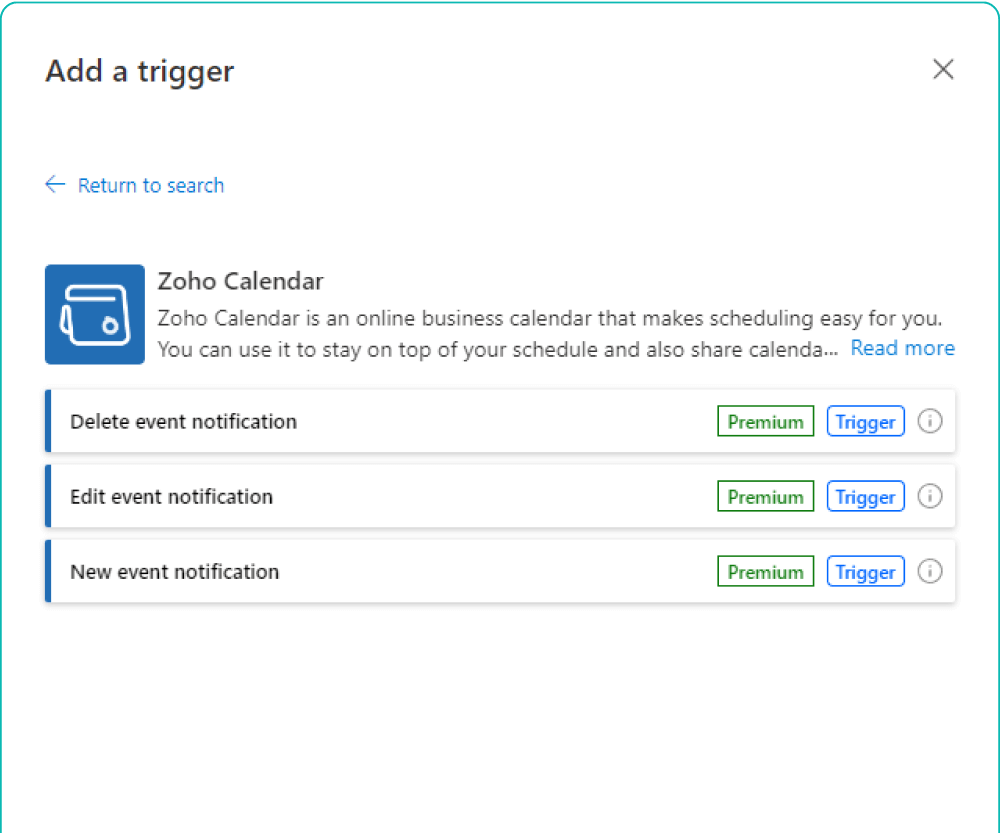The width and height of the screenshot is (1000, 833).
Task: Click Trigger badge on Edit event notification
Action: tap(865, 496)
